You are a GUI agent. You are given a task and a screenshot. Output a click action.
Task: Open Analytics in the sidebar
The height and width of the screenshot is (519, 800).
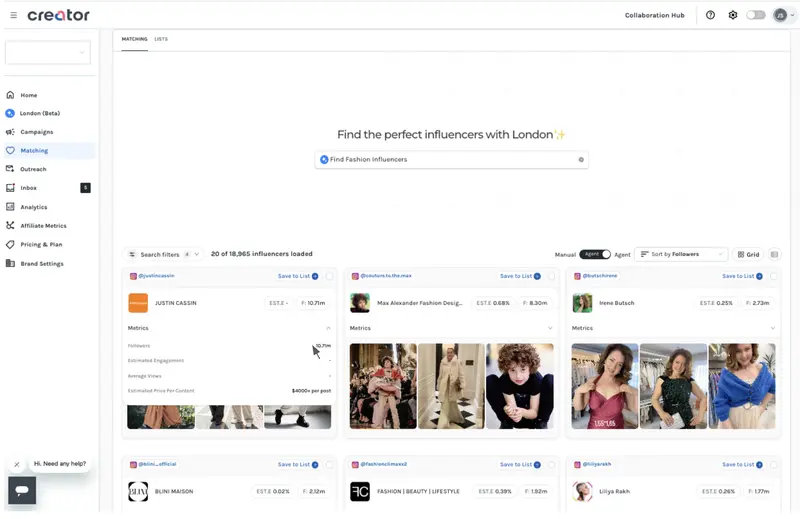tap(34, 207)
